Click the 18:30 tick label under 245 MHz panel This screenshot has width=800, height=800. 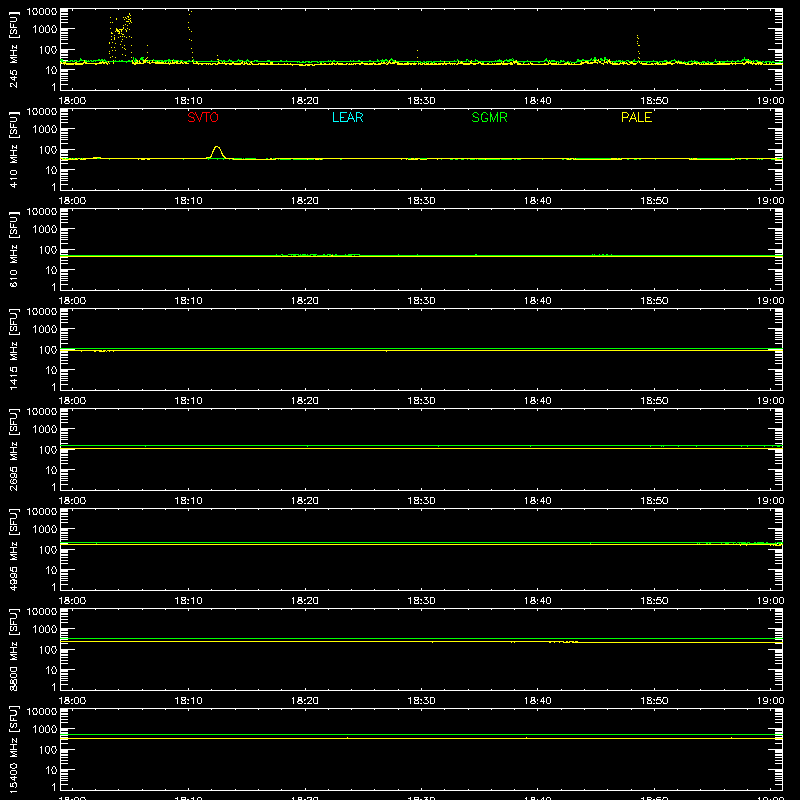[421, 101]
